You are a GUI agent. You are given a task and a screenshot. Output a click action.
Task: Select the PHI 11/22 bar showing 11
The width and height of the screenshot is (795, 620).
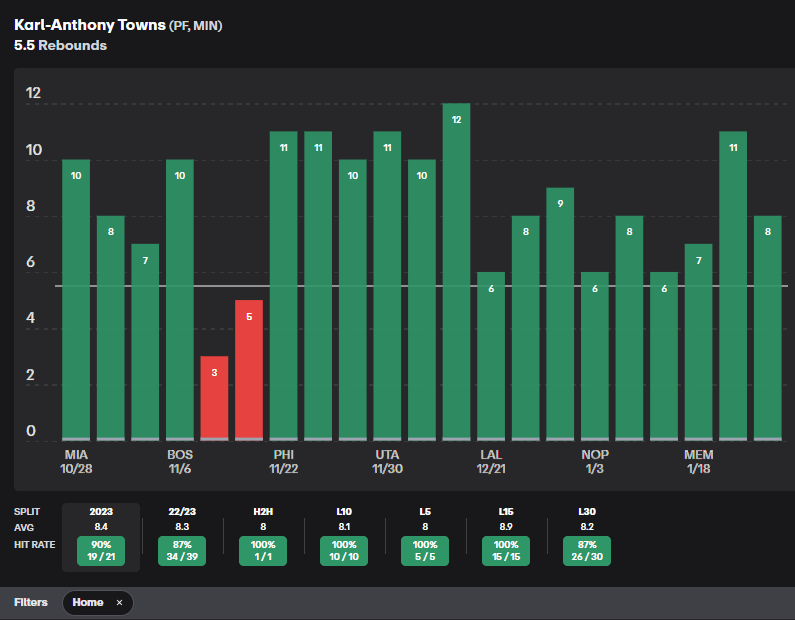click(x=283, y=286)
